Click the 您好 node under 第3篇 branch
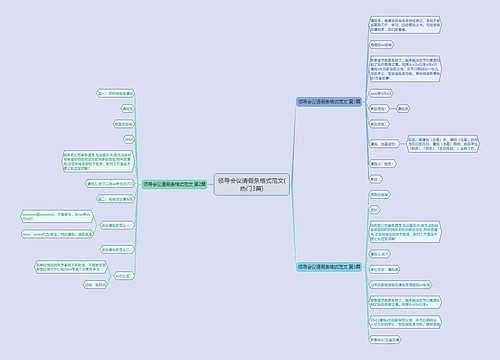Screen dimensions: 500x360 pyautogui.click(x=375, y=210)
